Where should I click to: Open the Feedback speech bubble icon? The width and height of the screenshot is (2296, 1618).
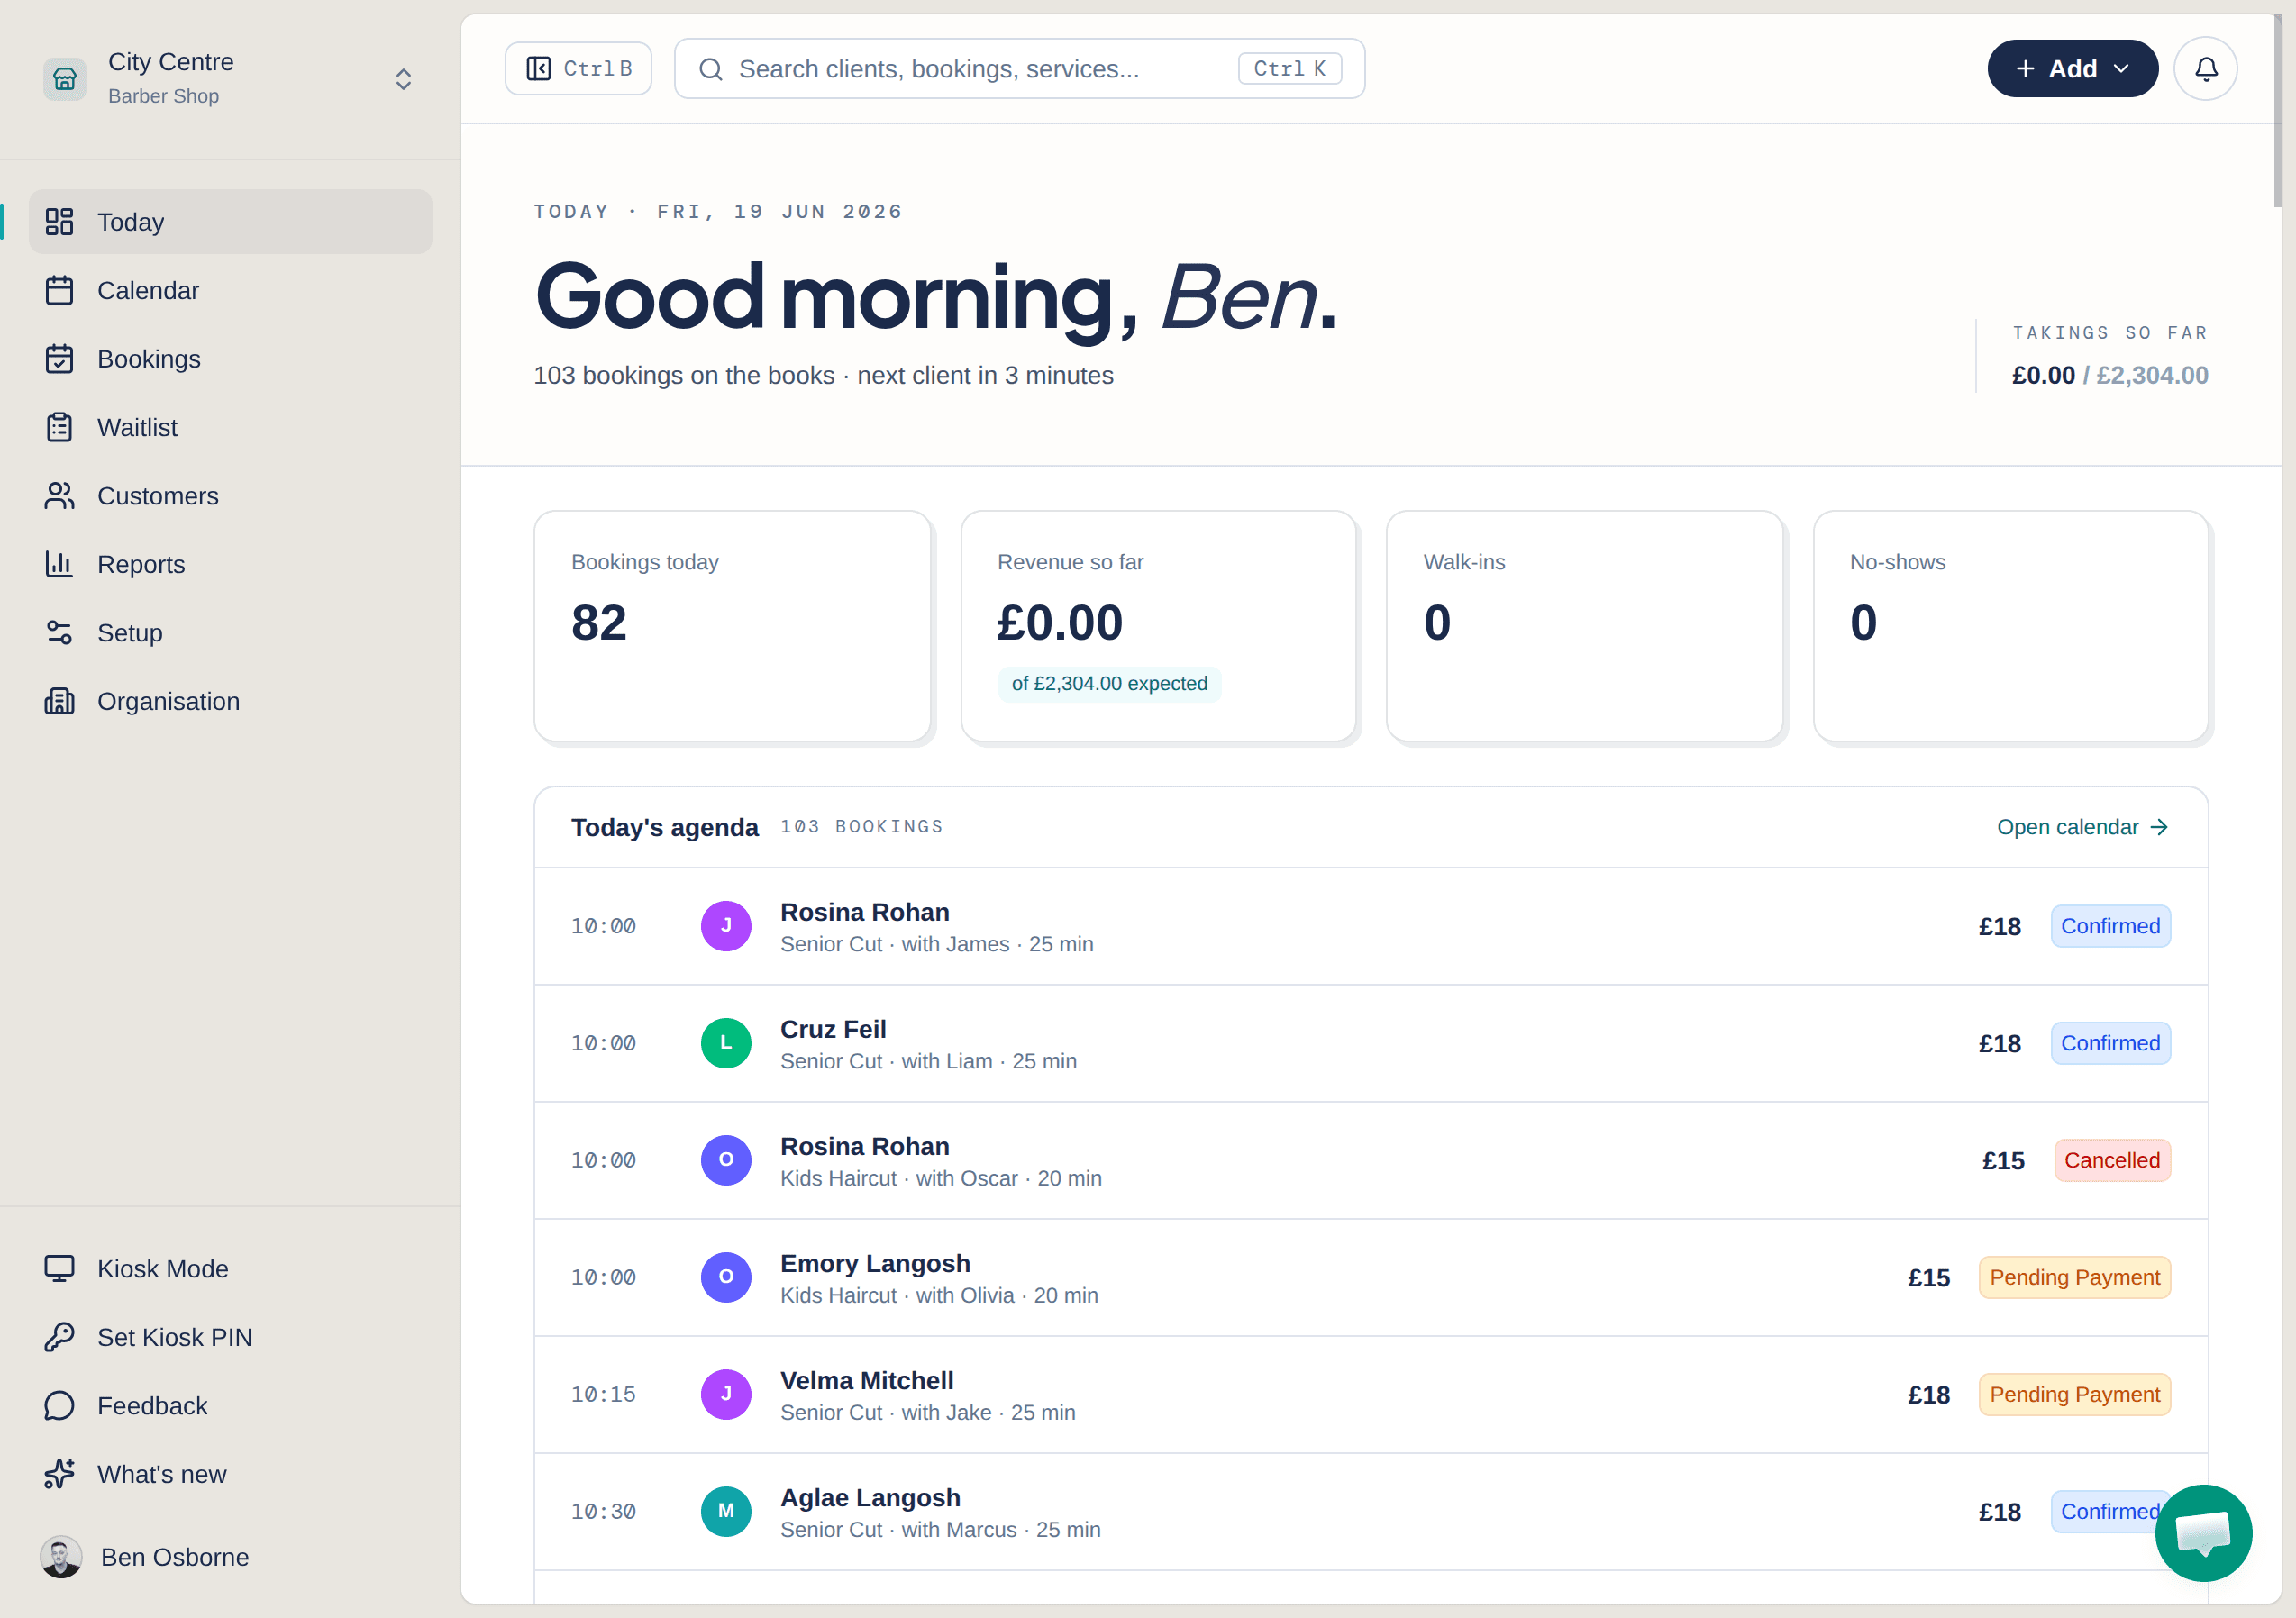59,1405
